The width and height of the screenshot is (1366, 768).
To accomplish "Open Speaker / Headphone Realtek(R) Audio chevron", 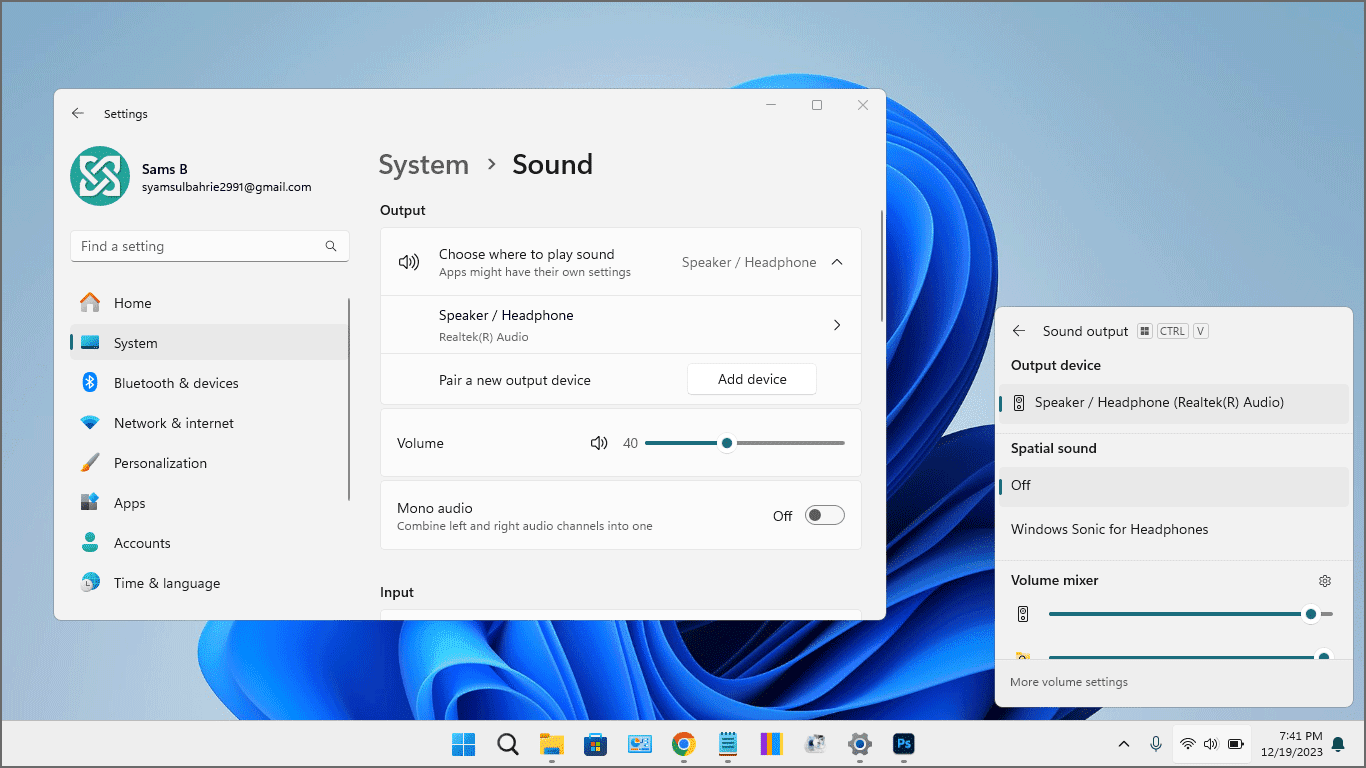I will click(x=837, y=325).
